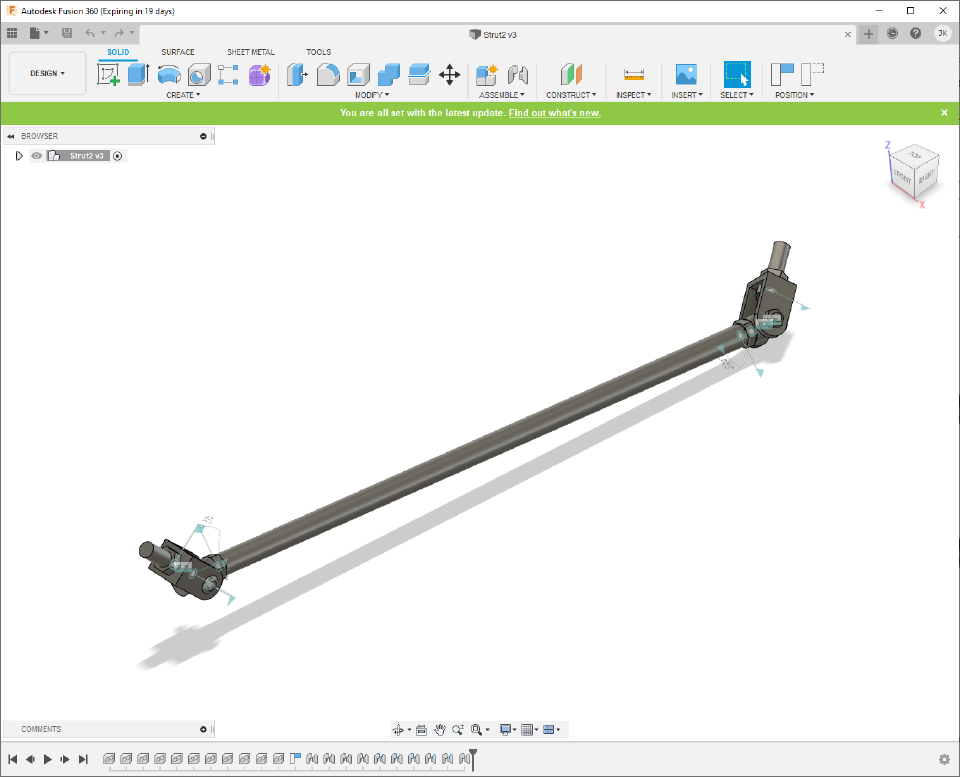Collapse the Browser panel with the minus button
960x777 pixels.
click(203, 136)
